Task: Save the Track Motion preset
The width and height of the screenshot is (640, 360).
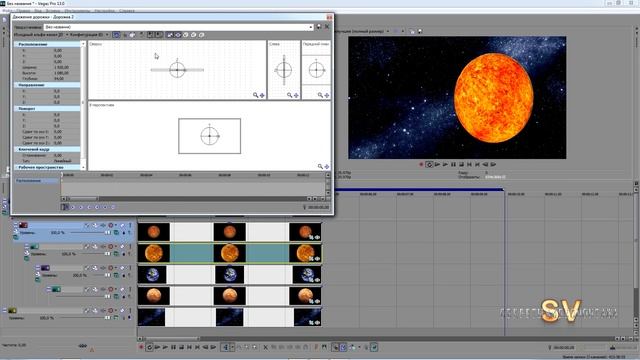Action: (319, 27)
